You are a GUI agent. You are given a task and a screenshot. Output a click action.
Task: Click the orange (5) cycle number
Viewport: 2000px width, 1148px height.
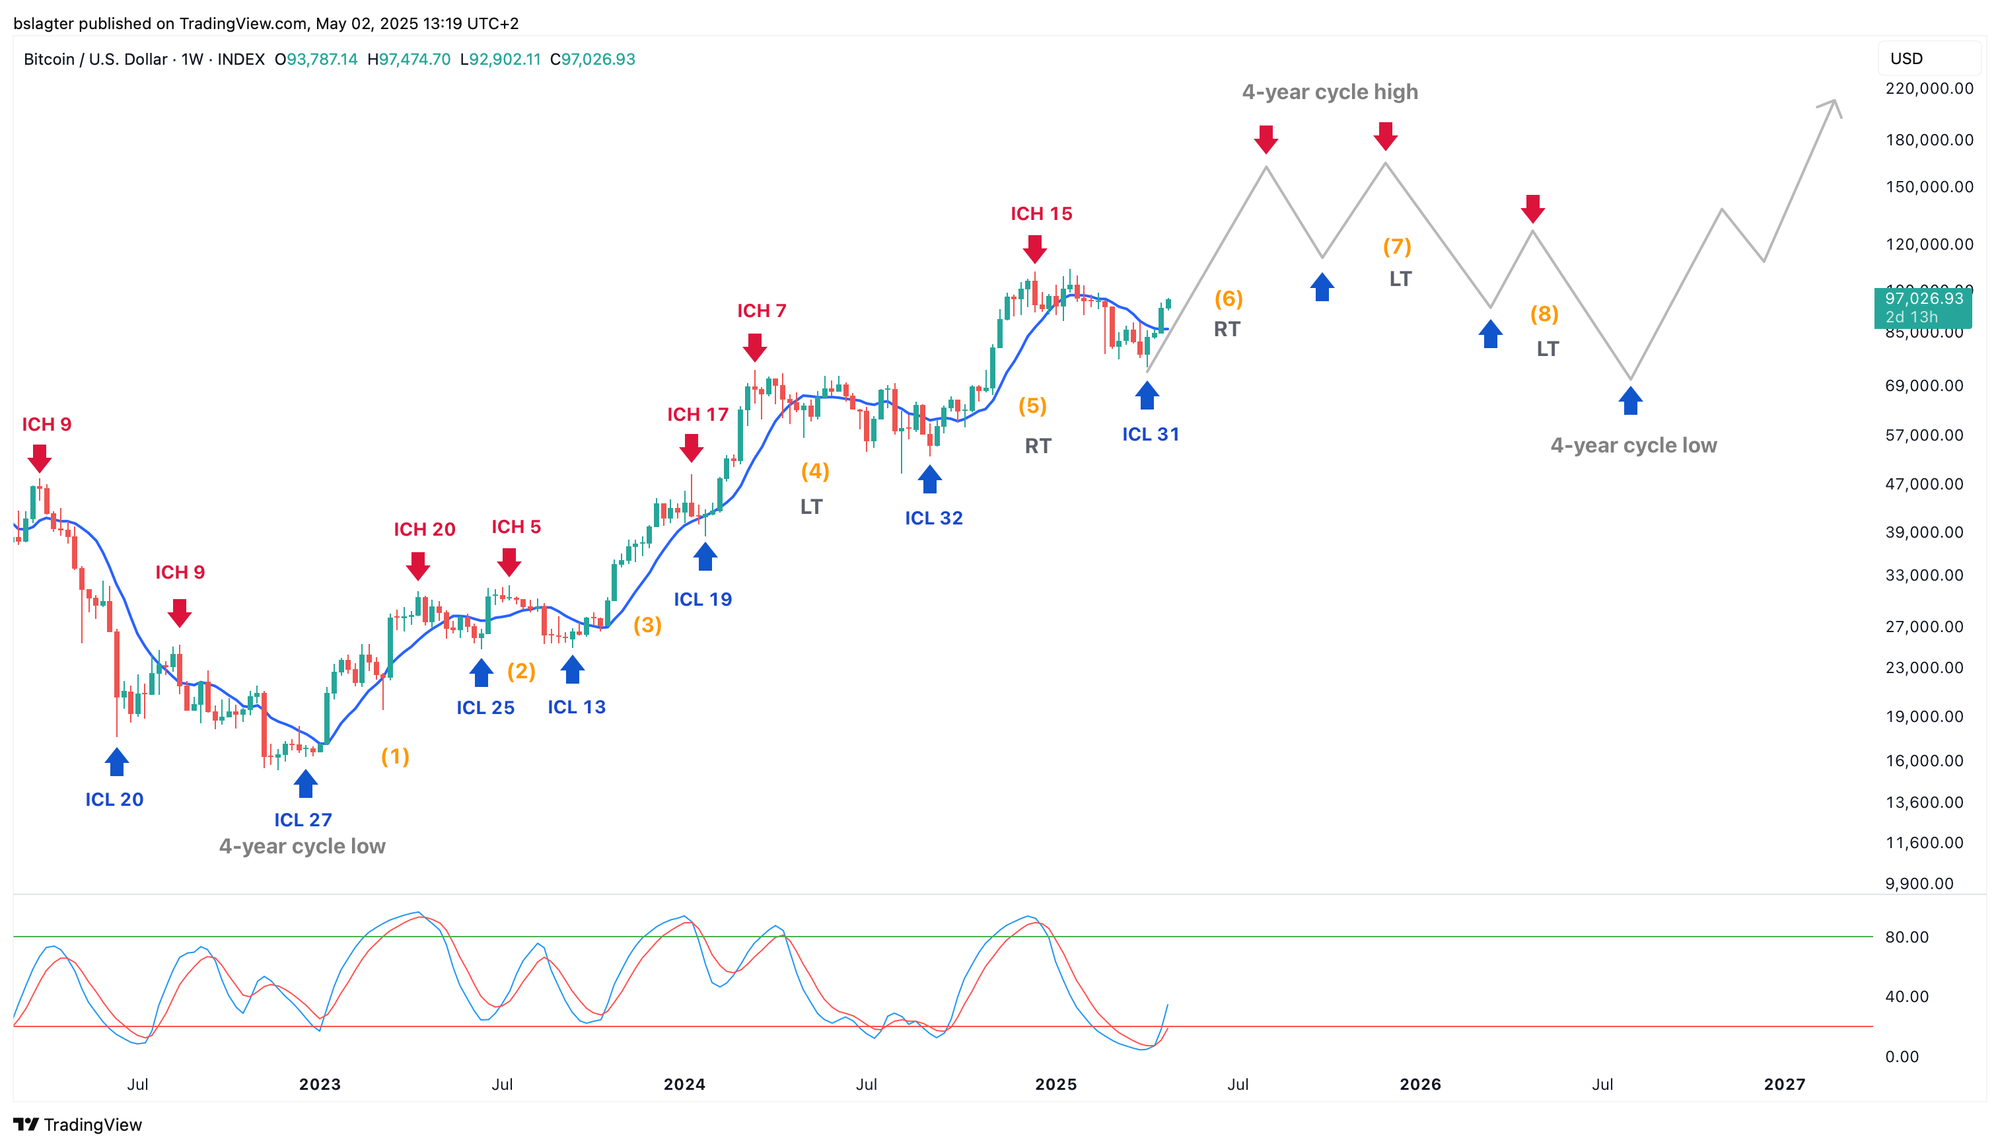1032,406
